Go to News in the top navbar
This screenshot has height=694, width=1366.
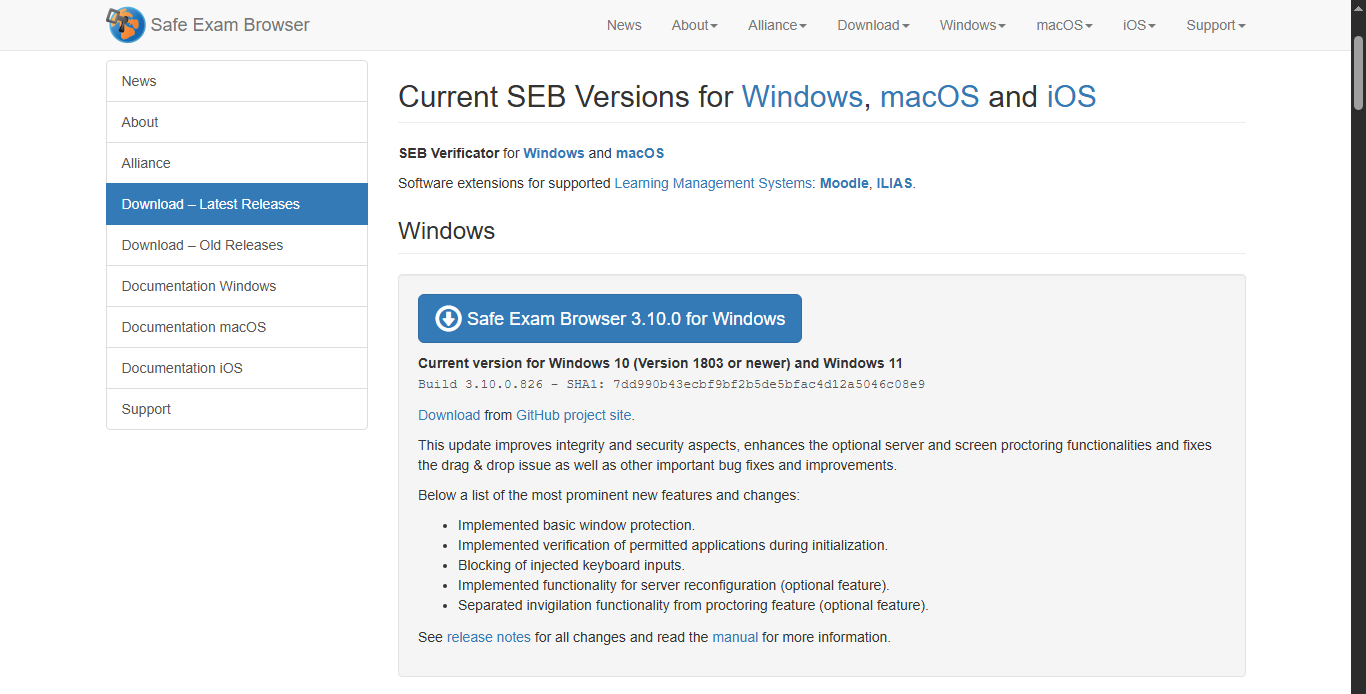[x=624, y=25]
